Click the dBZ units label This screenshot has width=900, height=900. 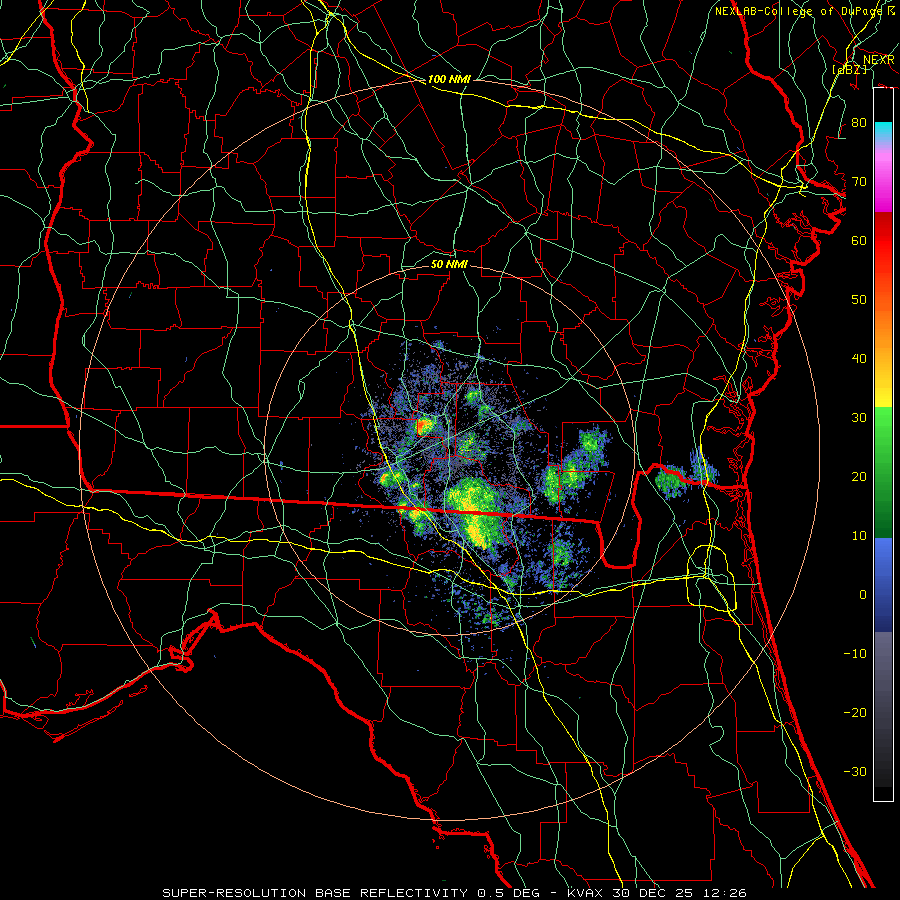[x=849, y=69]
